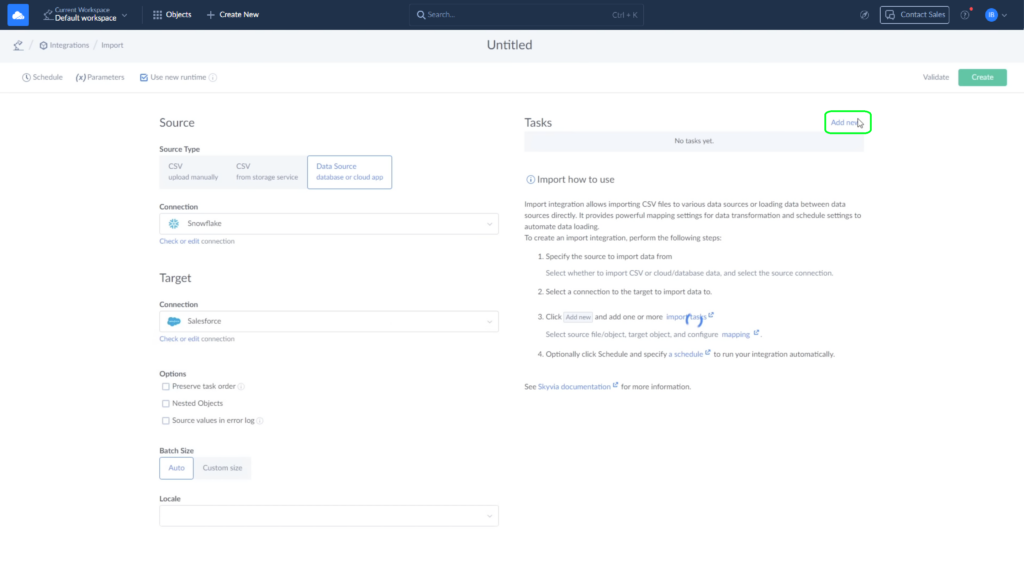Image resolution: width=1024 pixels, height=575 pixels.
Task: Select CSV upload manually source type
Action: pyautogui.click(x=193, y=172)
